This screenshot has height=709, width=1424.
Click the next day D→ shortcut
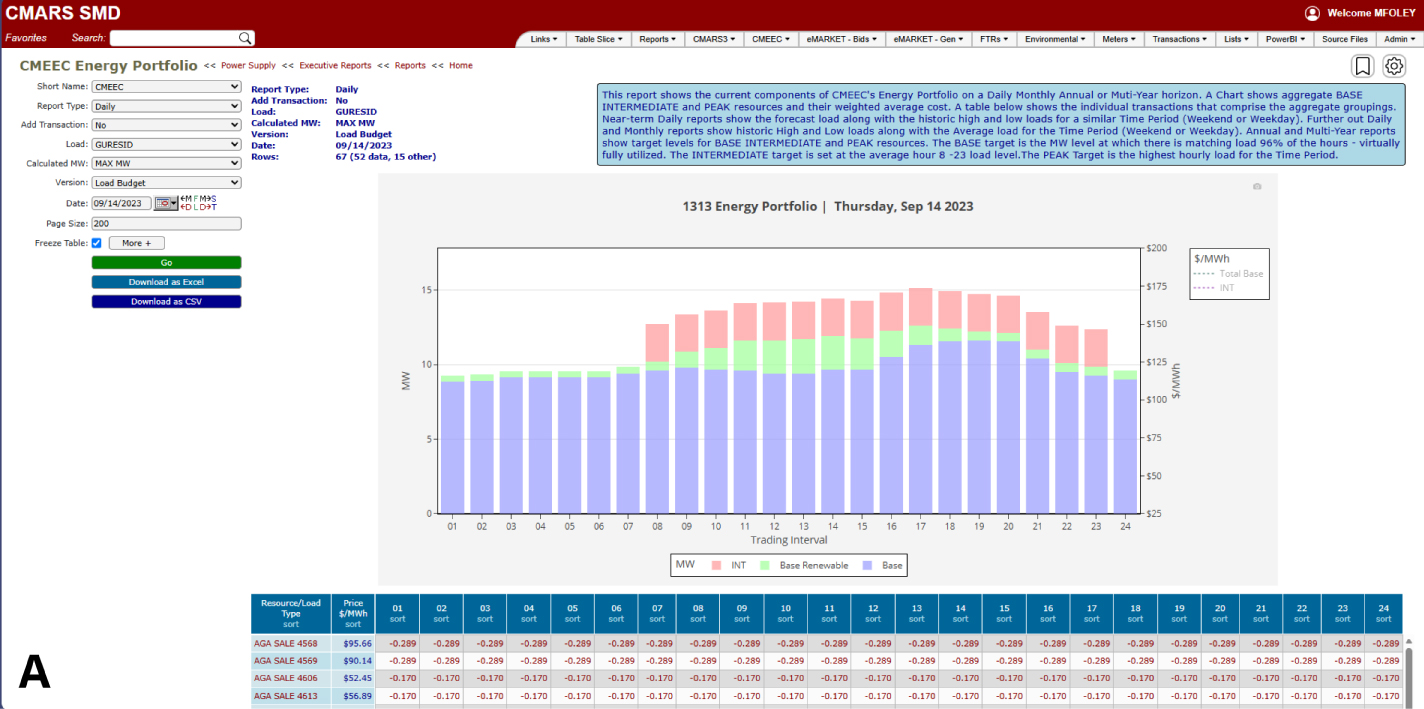coord(205,207)
